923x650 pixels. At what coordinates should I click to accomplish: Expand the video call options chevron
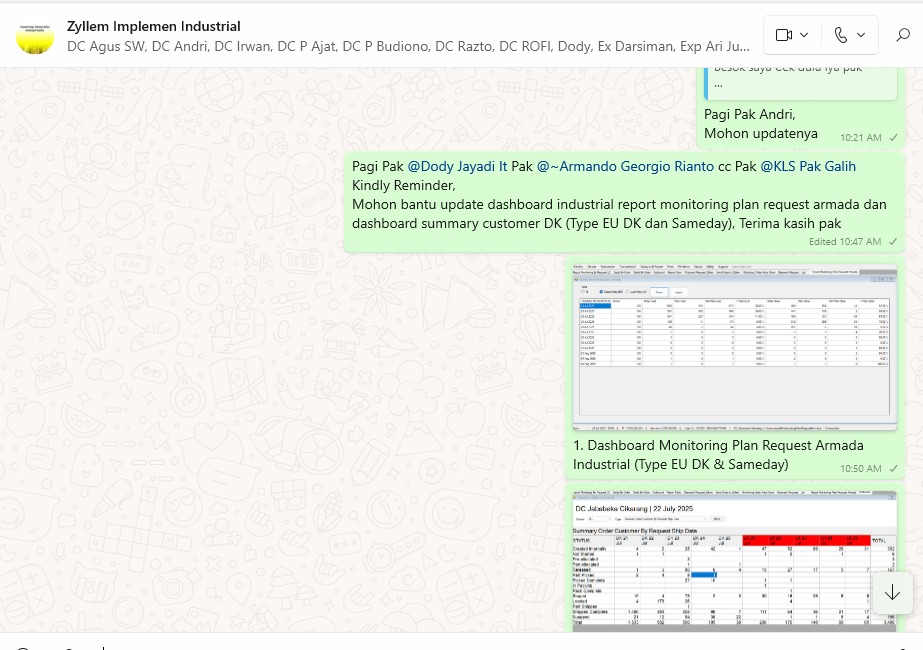pyautogui.click(x=804, y=35)
